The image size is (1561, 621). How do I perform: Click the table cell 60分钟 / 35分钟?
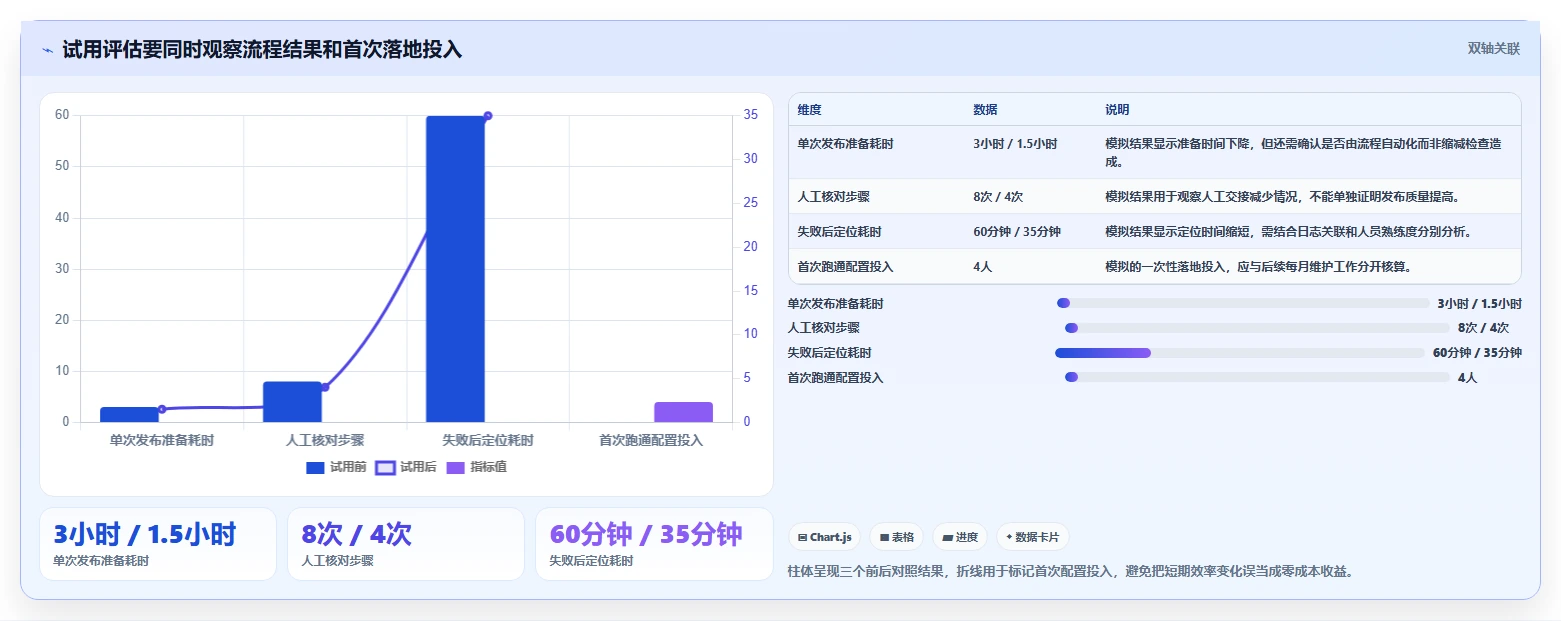[1017, 232]
